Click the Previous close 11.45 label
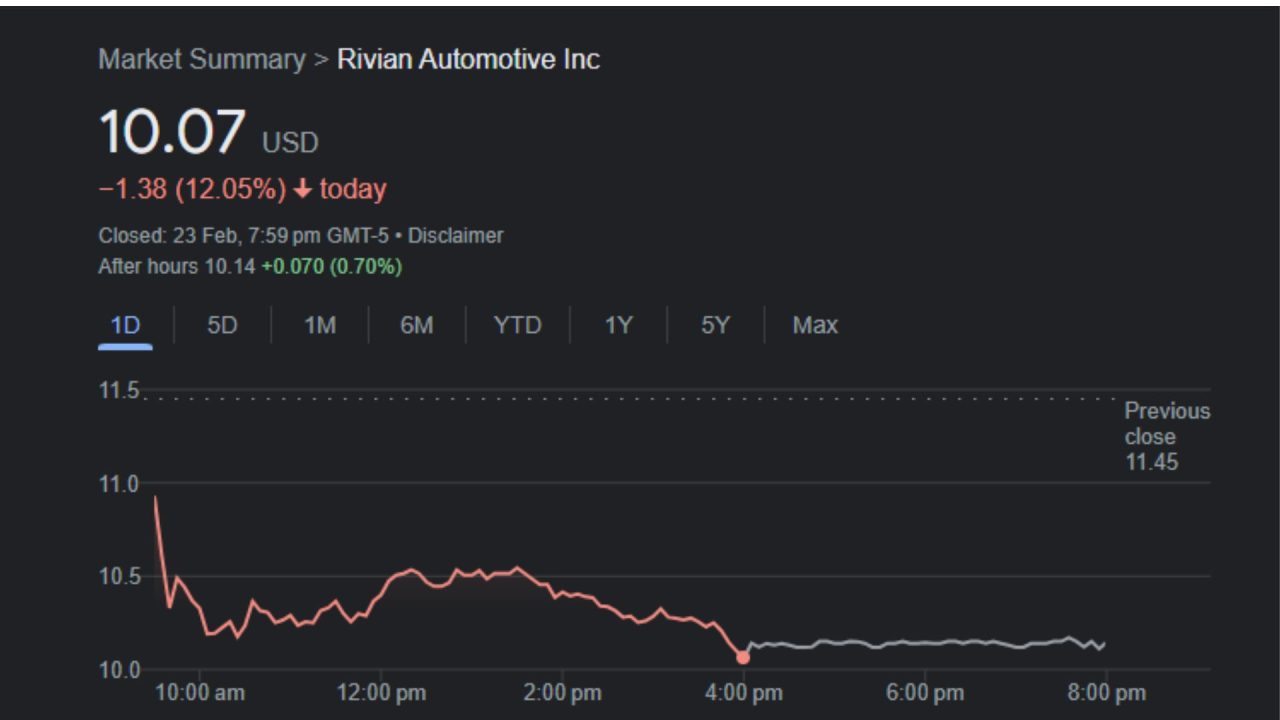This screenshot has height=720, width=1280. [x=1167, y=436]
